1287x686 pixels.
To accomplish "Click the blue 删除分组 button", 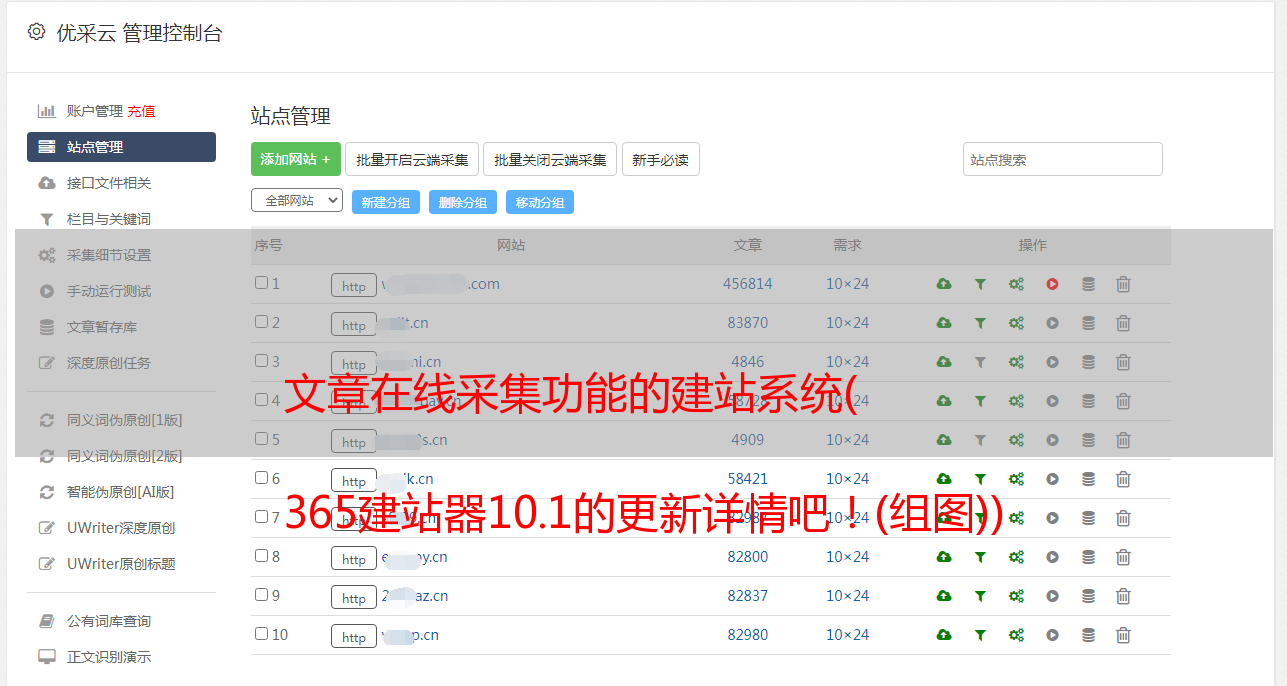I will point(463,202).
